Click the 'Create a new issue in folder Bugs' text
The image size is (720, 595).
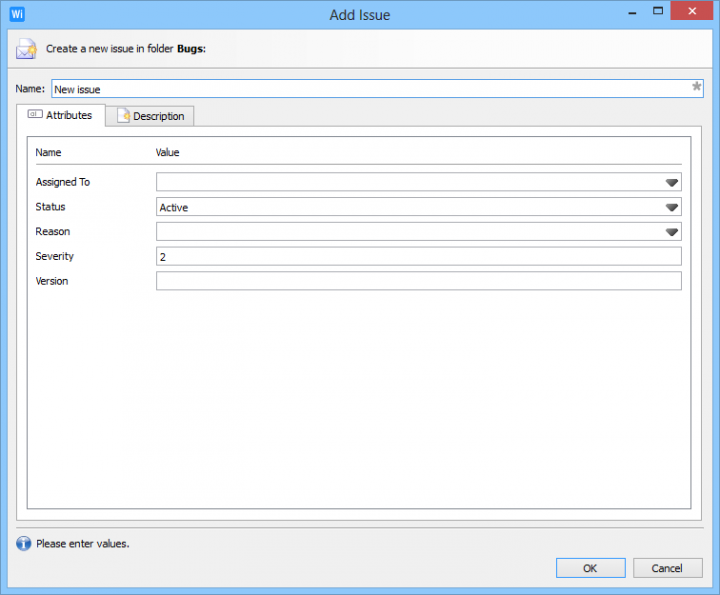pyautogui.click(x=125, y=49)
